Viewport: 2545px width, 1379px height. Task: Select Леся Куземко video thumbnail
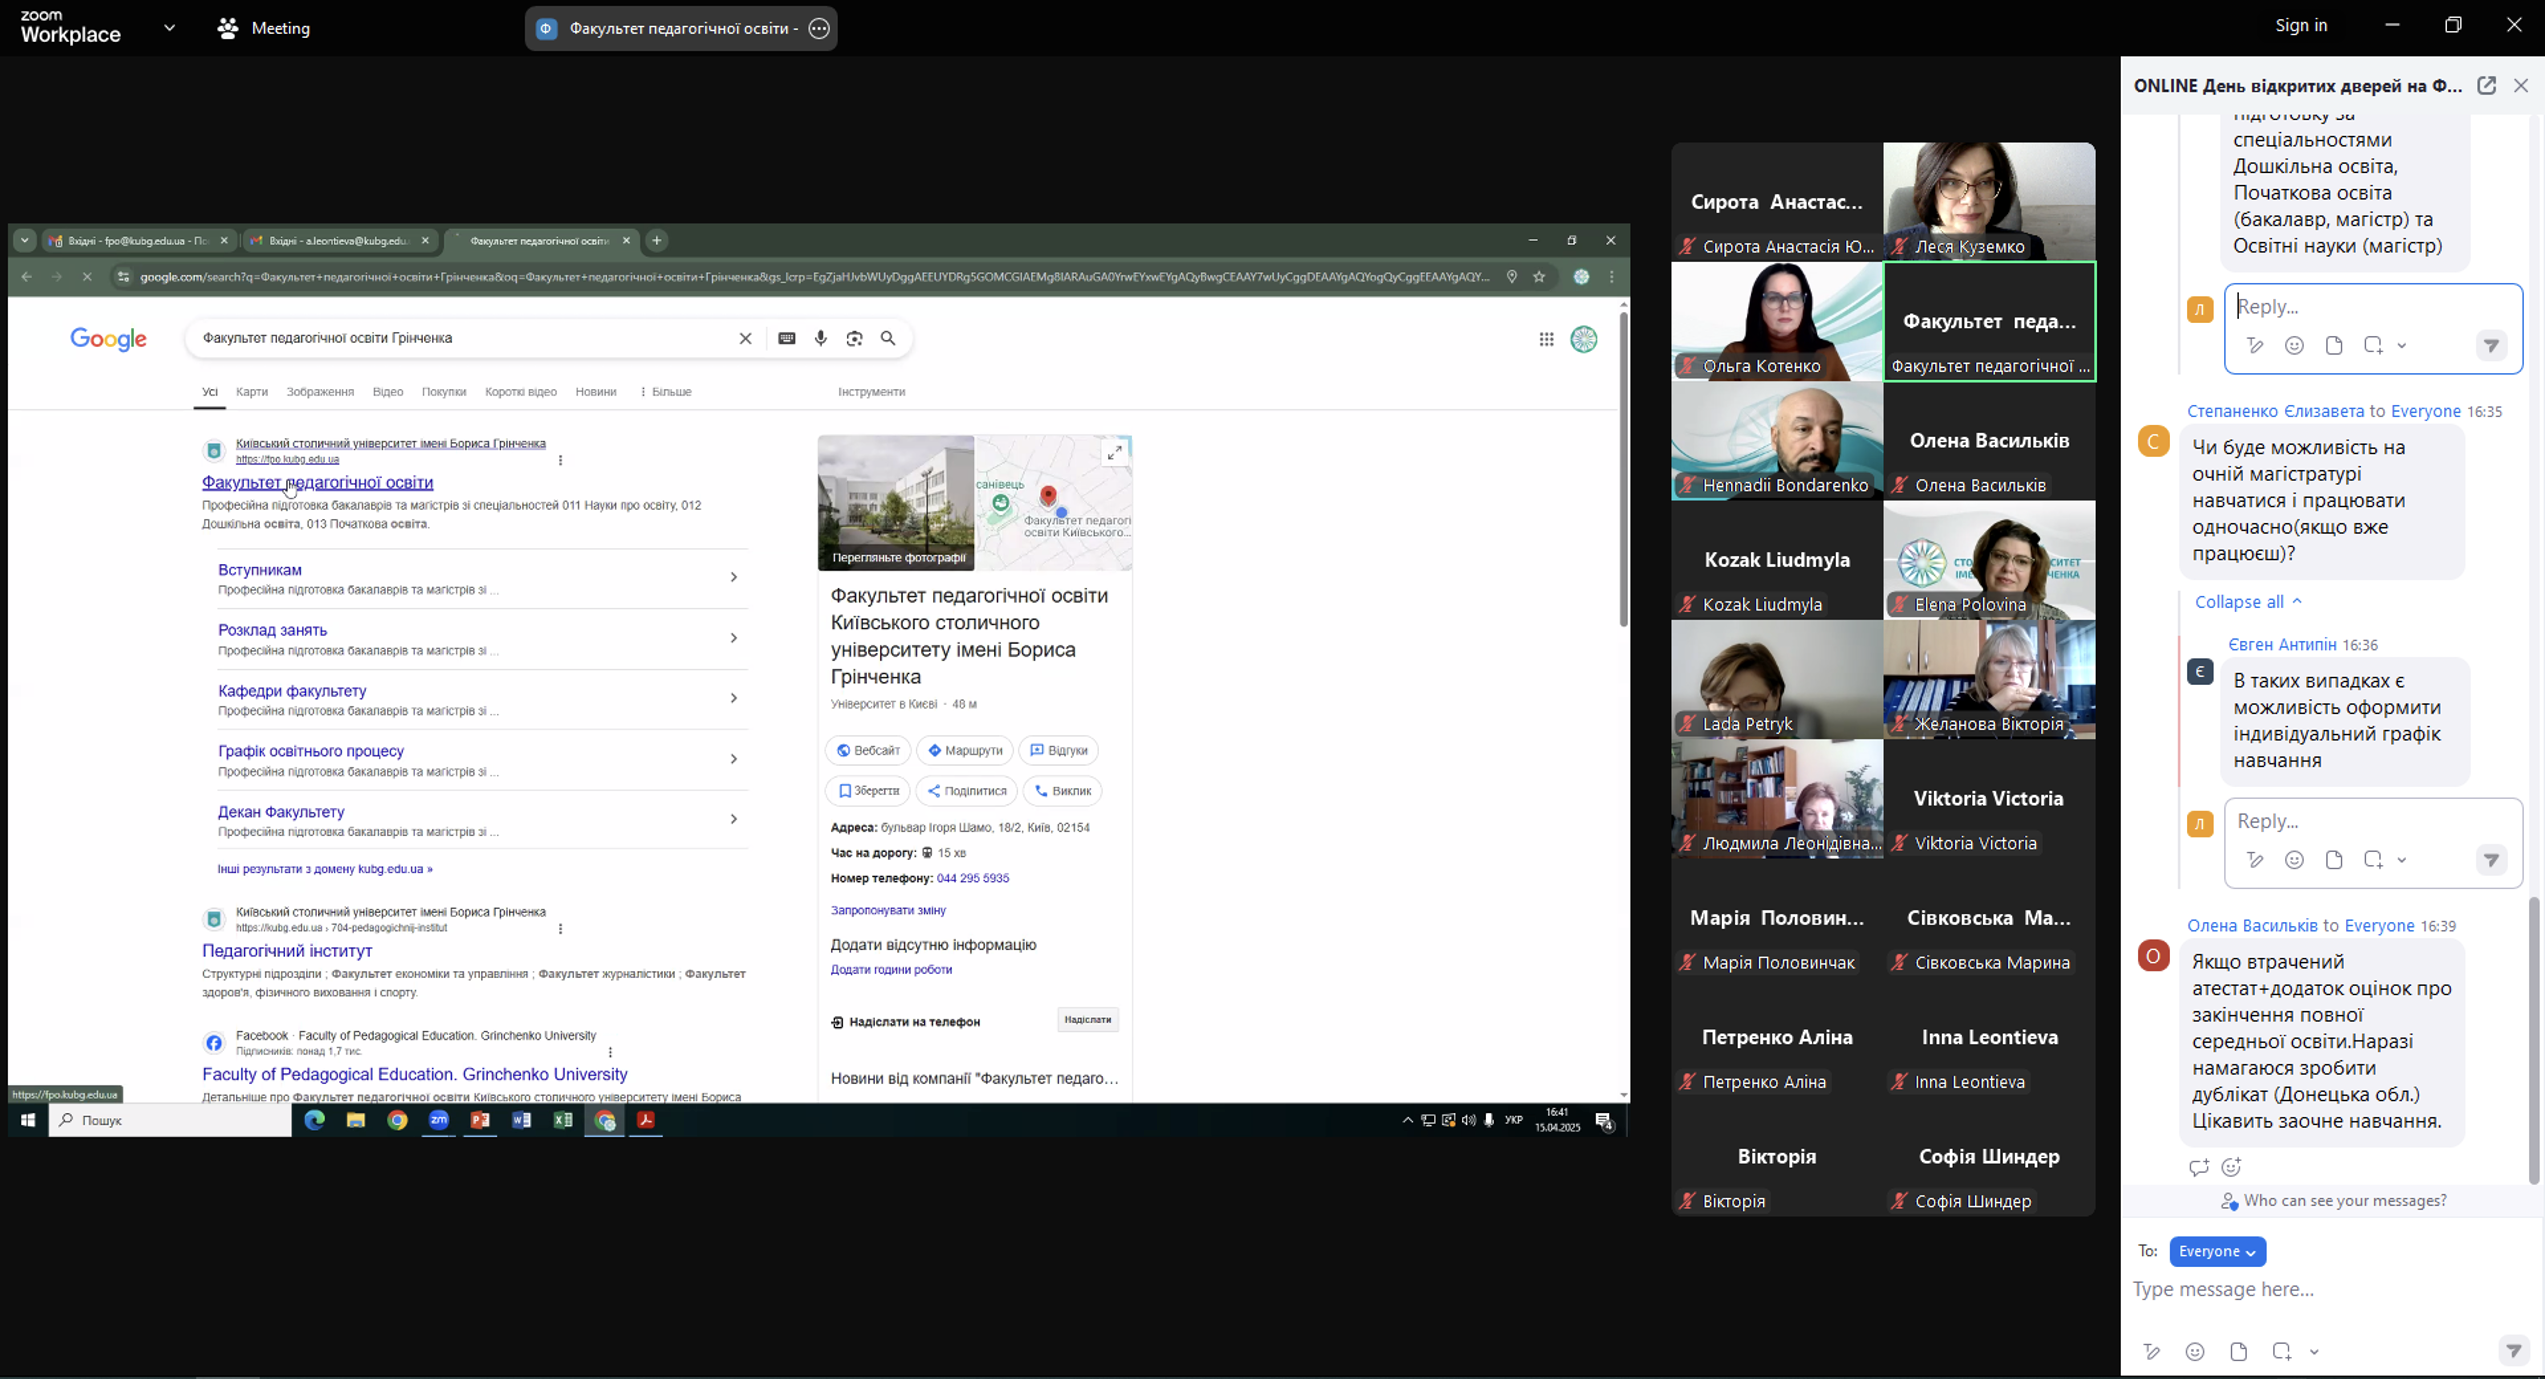pos(1988,201)
